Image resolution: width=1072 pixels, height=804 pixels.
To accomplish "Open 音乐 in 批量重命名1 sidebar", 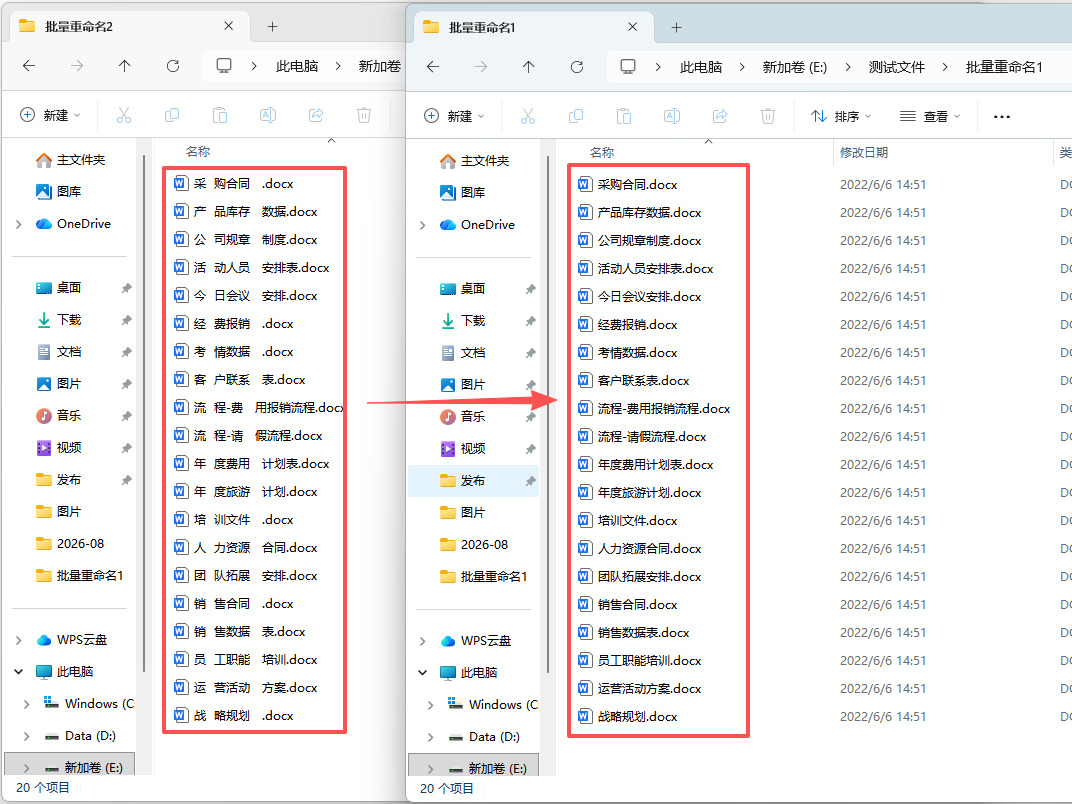I will point(462,416).
